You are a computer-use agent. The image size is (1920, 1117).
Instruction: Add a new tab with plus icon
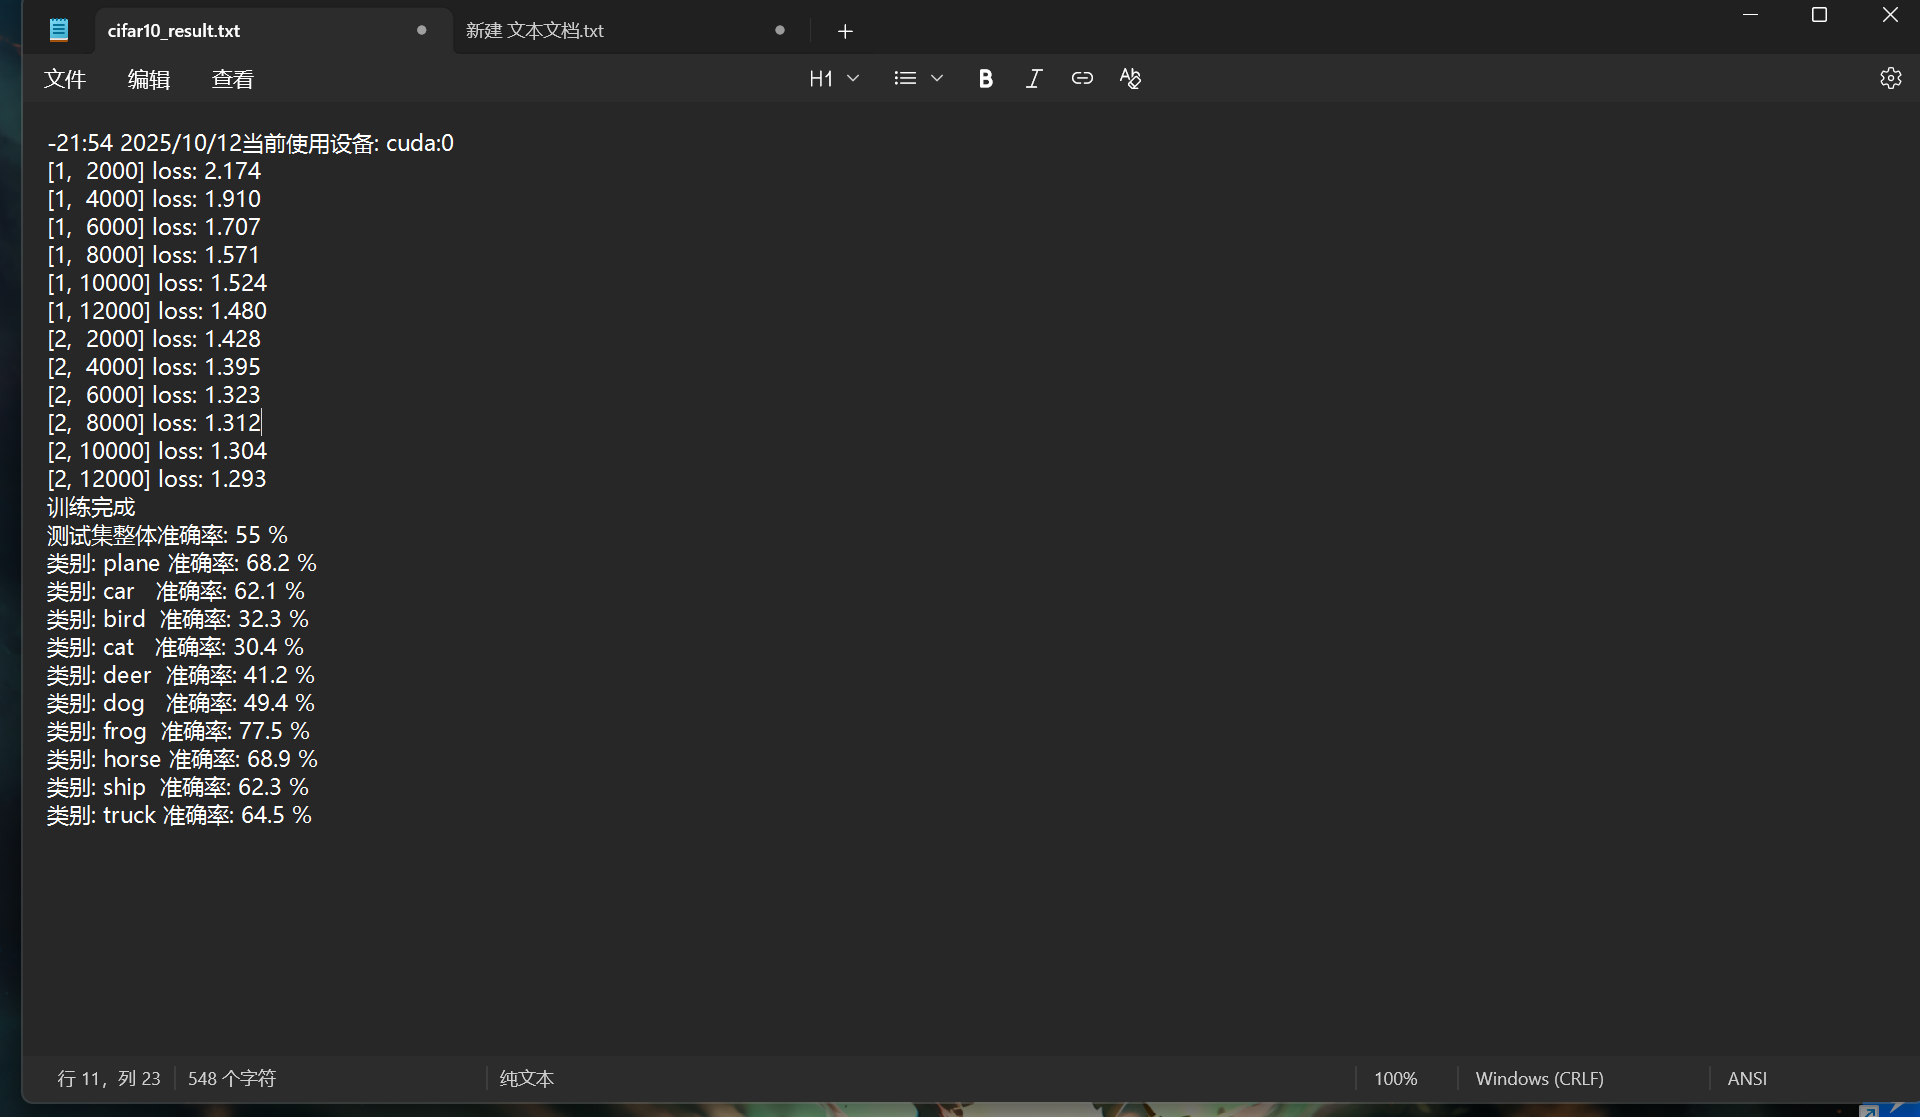point(845,32)
